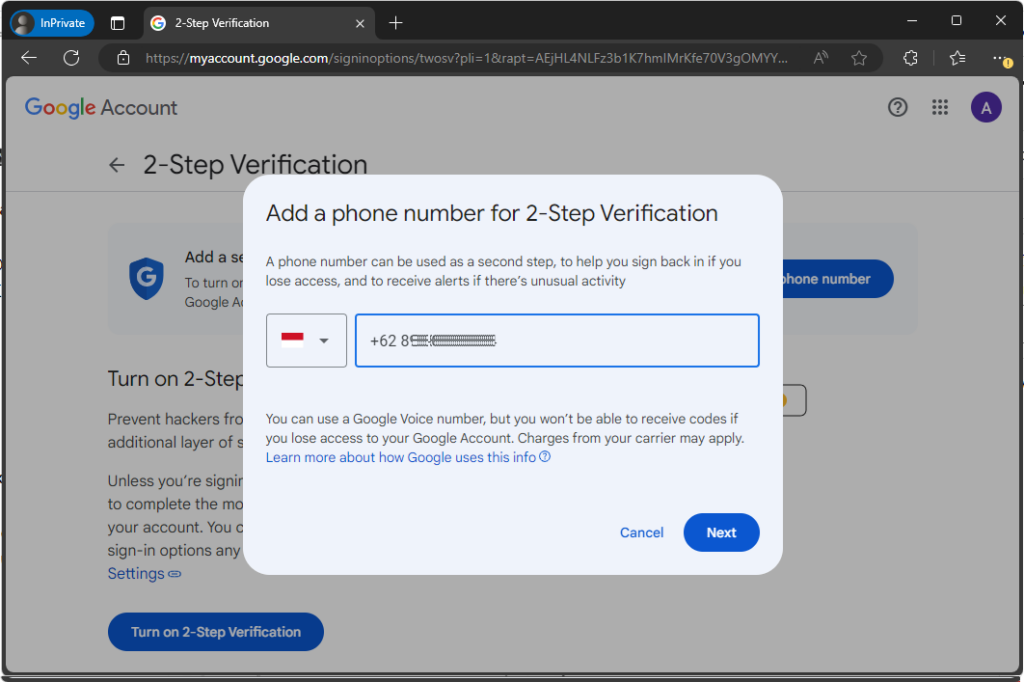Click the browser Back navigation button
Viewport: 1024px width, 682px height.
pyautogui.click(x=29, y=58)
